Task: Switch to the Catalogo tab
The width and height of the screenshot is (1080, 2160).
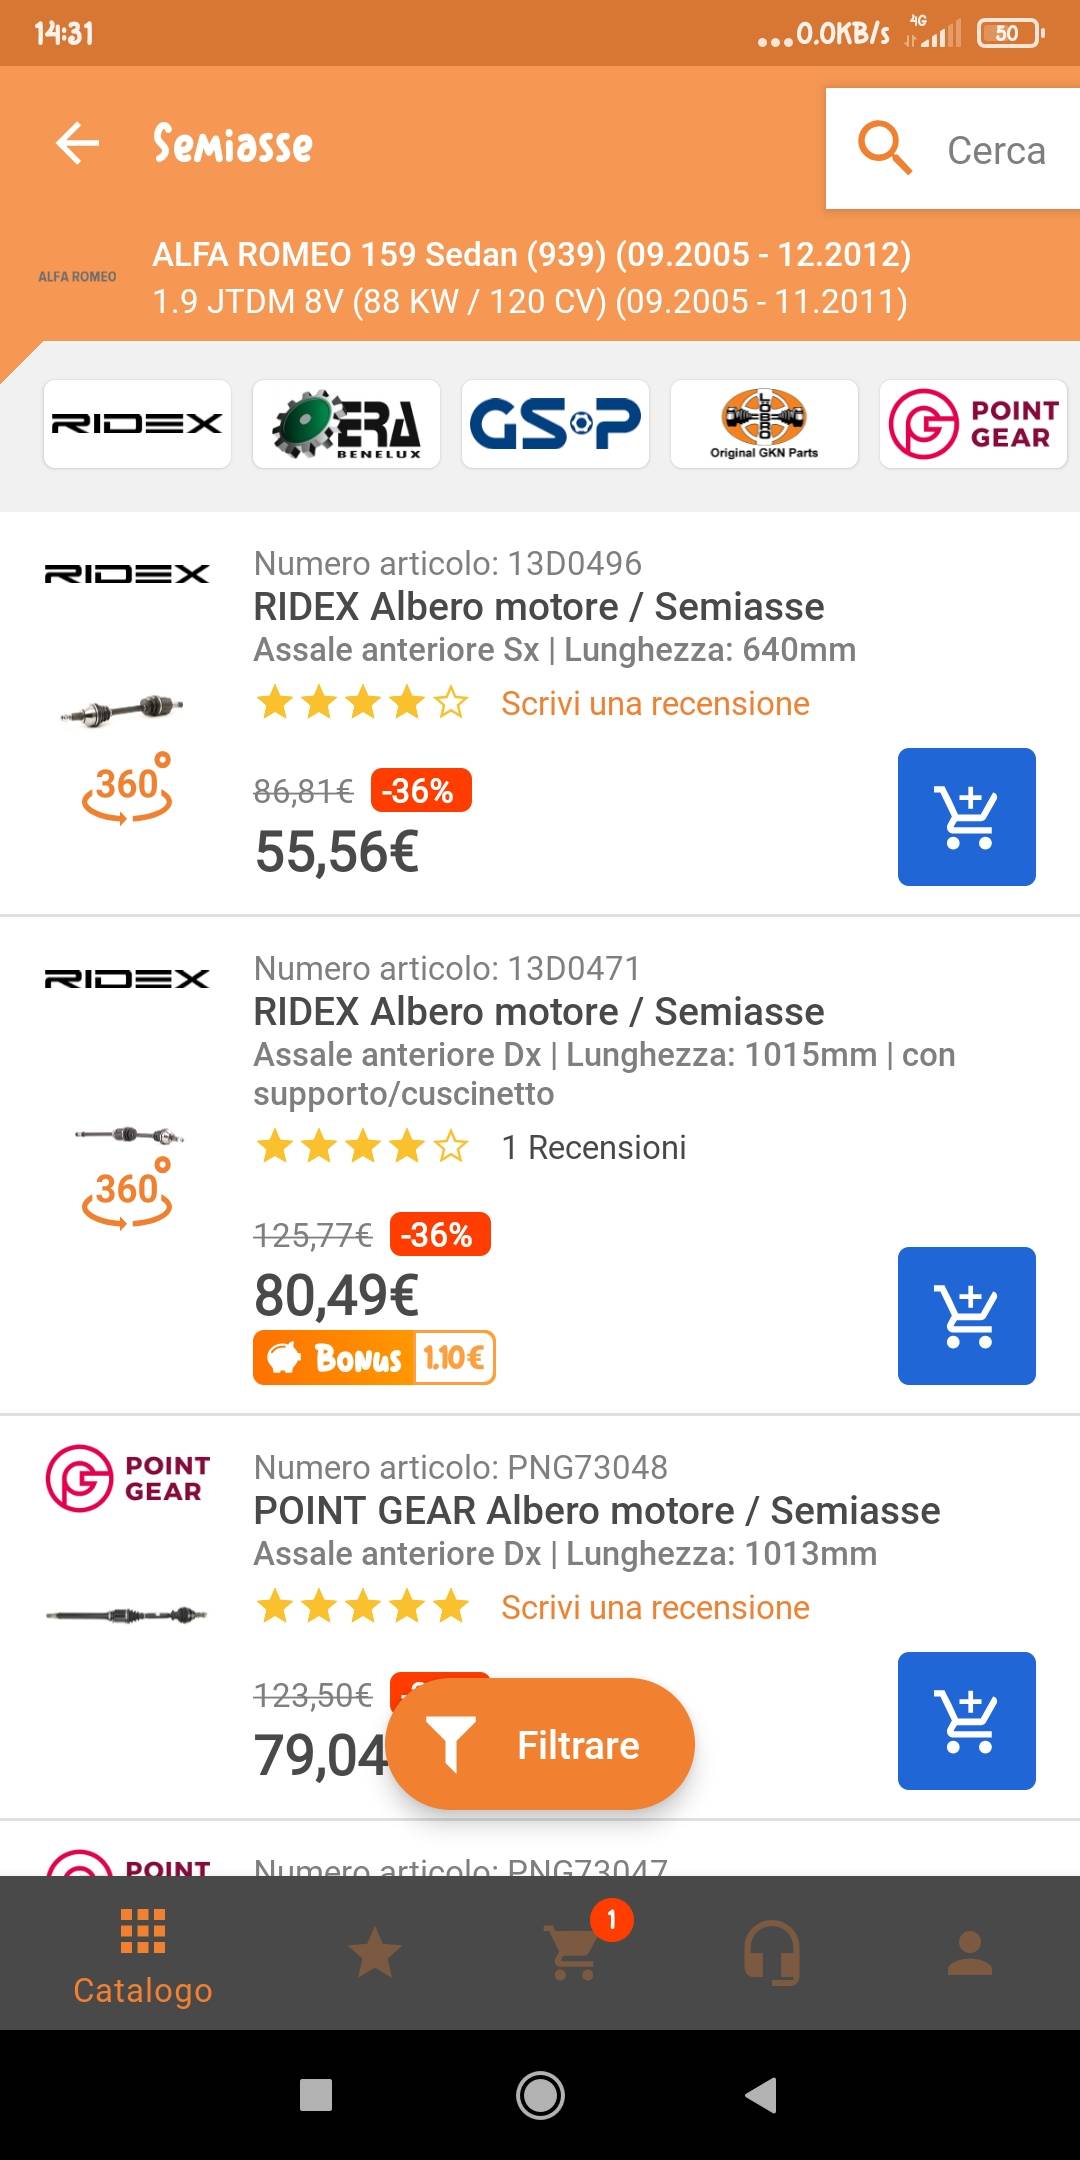Action: coord(143,1955)
